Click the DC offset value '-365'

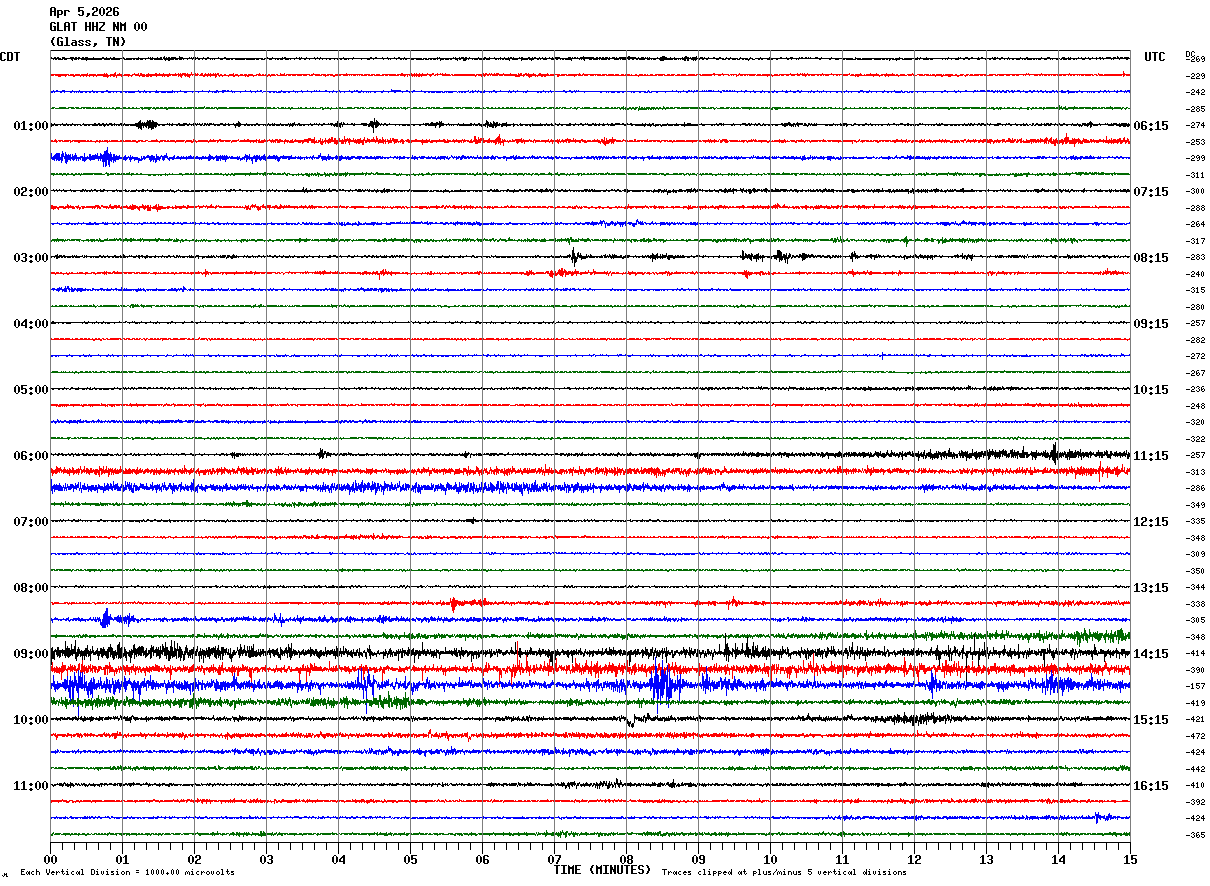[x=1195, y=835]
